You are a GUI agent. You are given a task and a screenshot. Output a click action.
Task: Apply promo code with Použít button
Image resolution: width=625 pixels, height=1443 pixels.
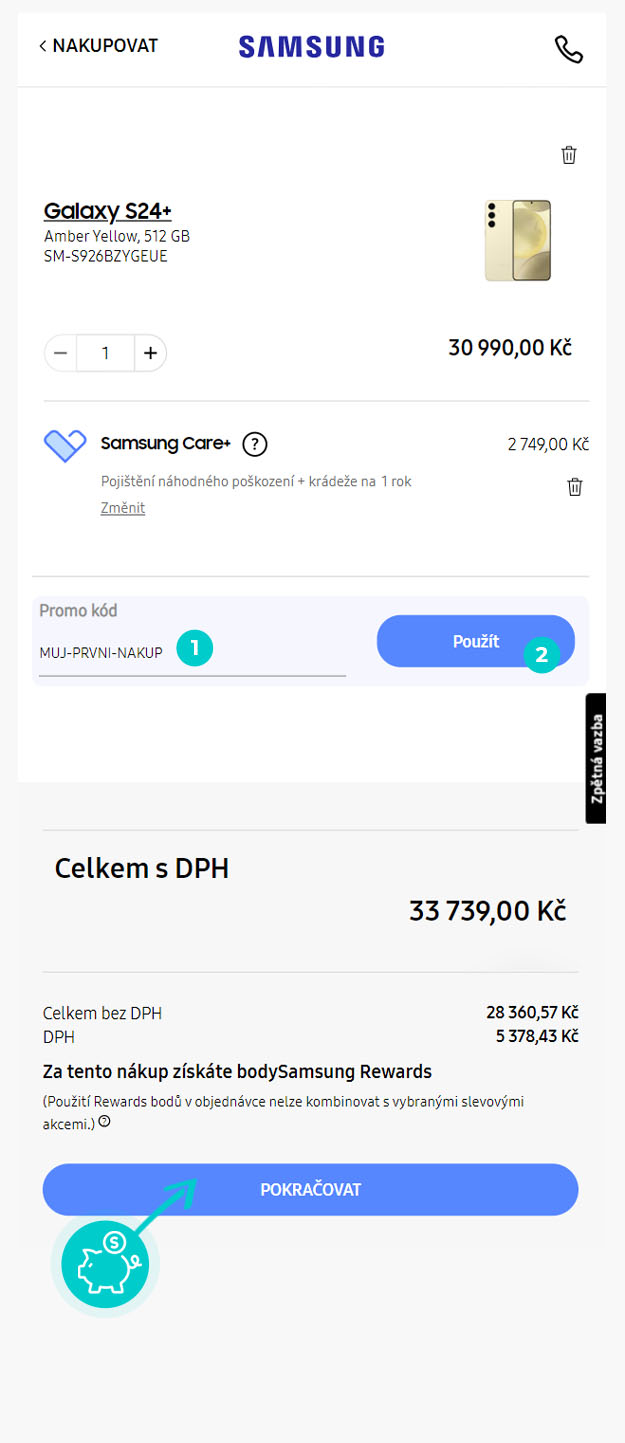pos(476,641)
